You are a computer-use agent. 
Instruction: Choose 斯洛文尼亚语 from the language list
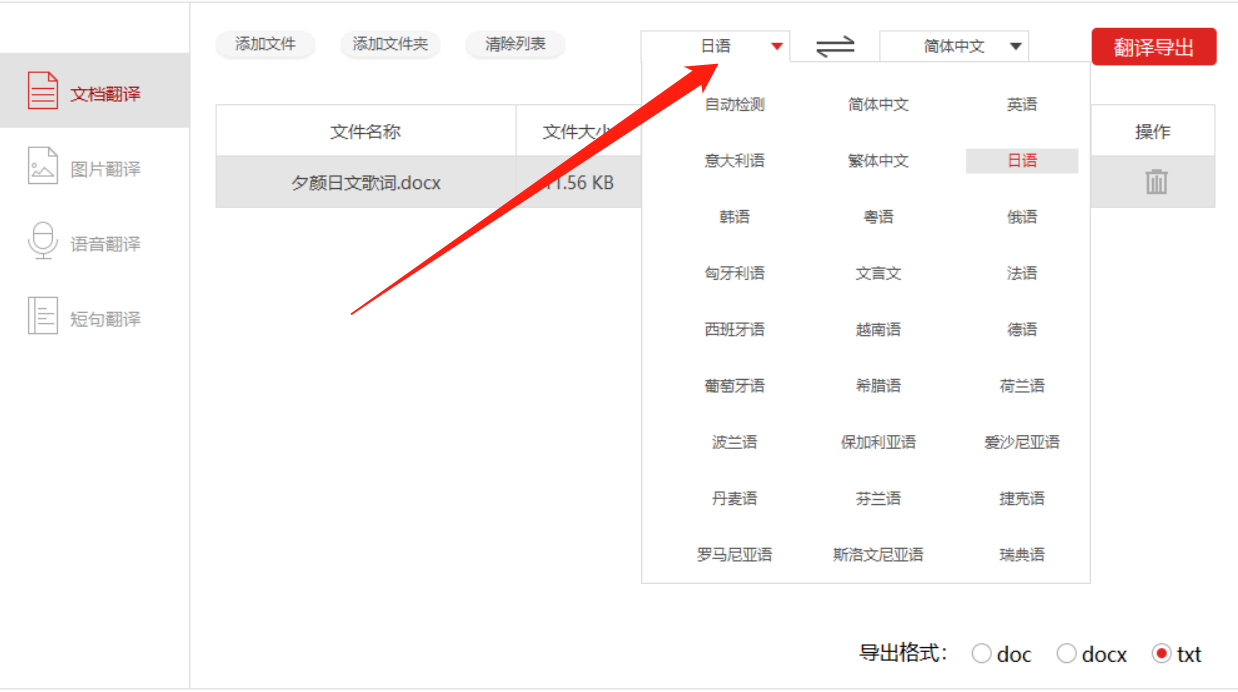tap(878, 554)
